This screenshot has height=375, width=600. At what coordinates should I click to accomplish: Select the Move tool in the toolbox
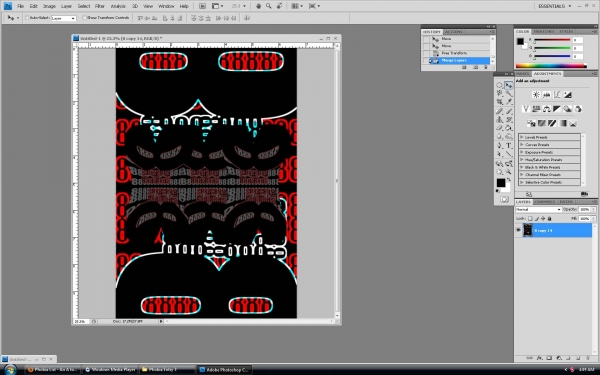point(509,85)
